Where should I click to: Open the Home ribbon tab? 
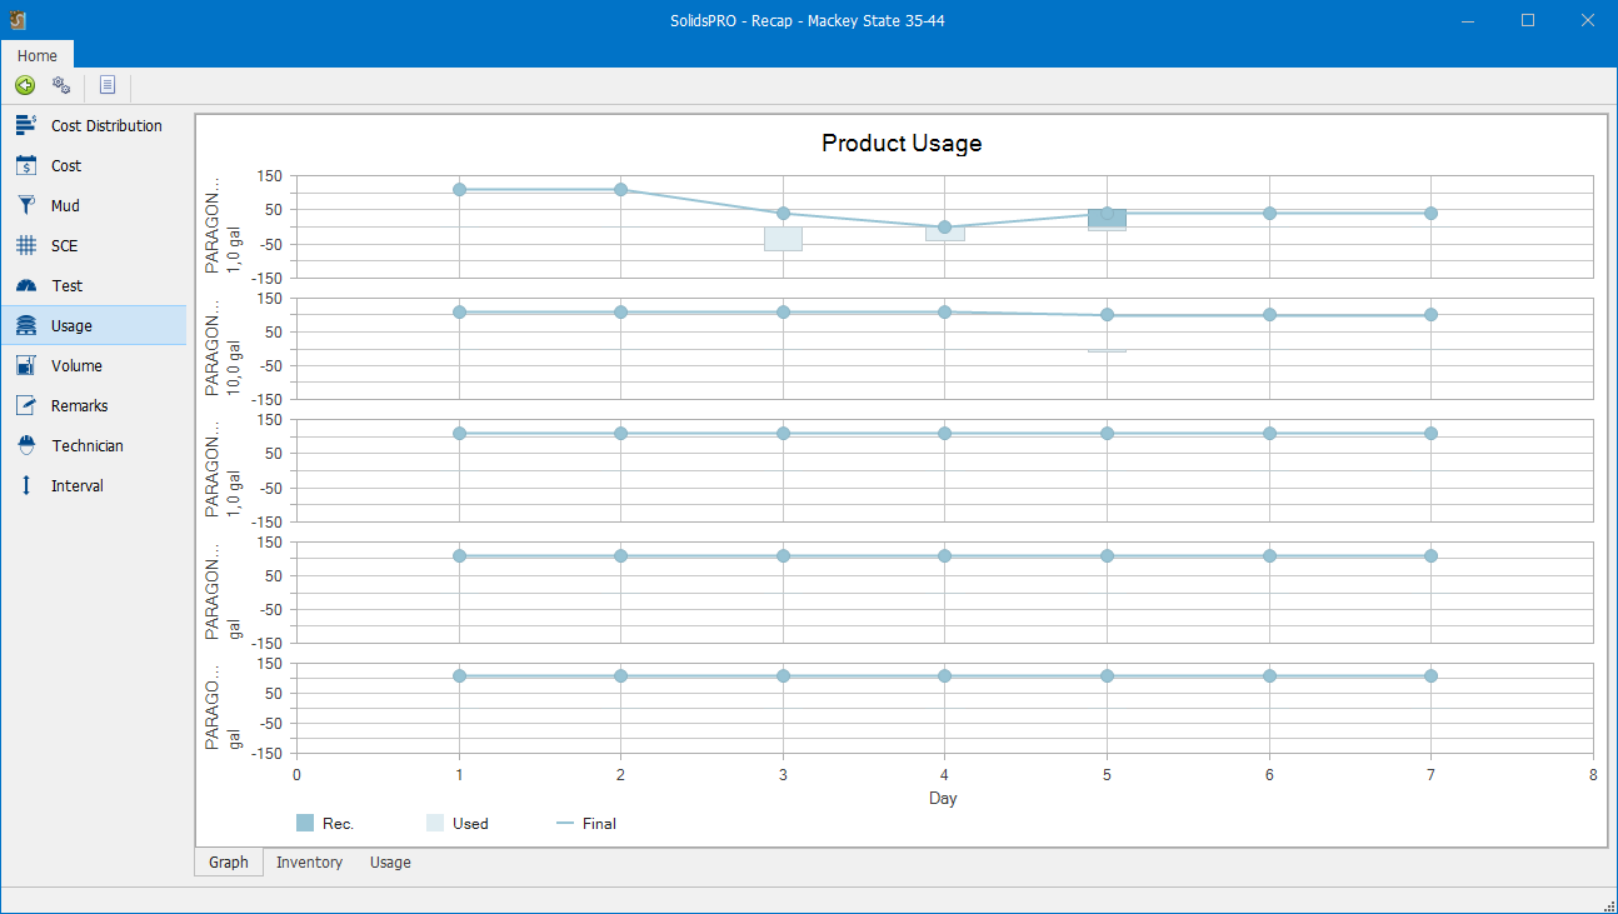(x=37, y=56)
